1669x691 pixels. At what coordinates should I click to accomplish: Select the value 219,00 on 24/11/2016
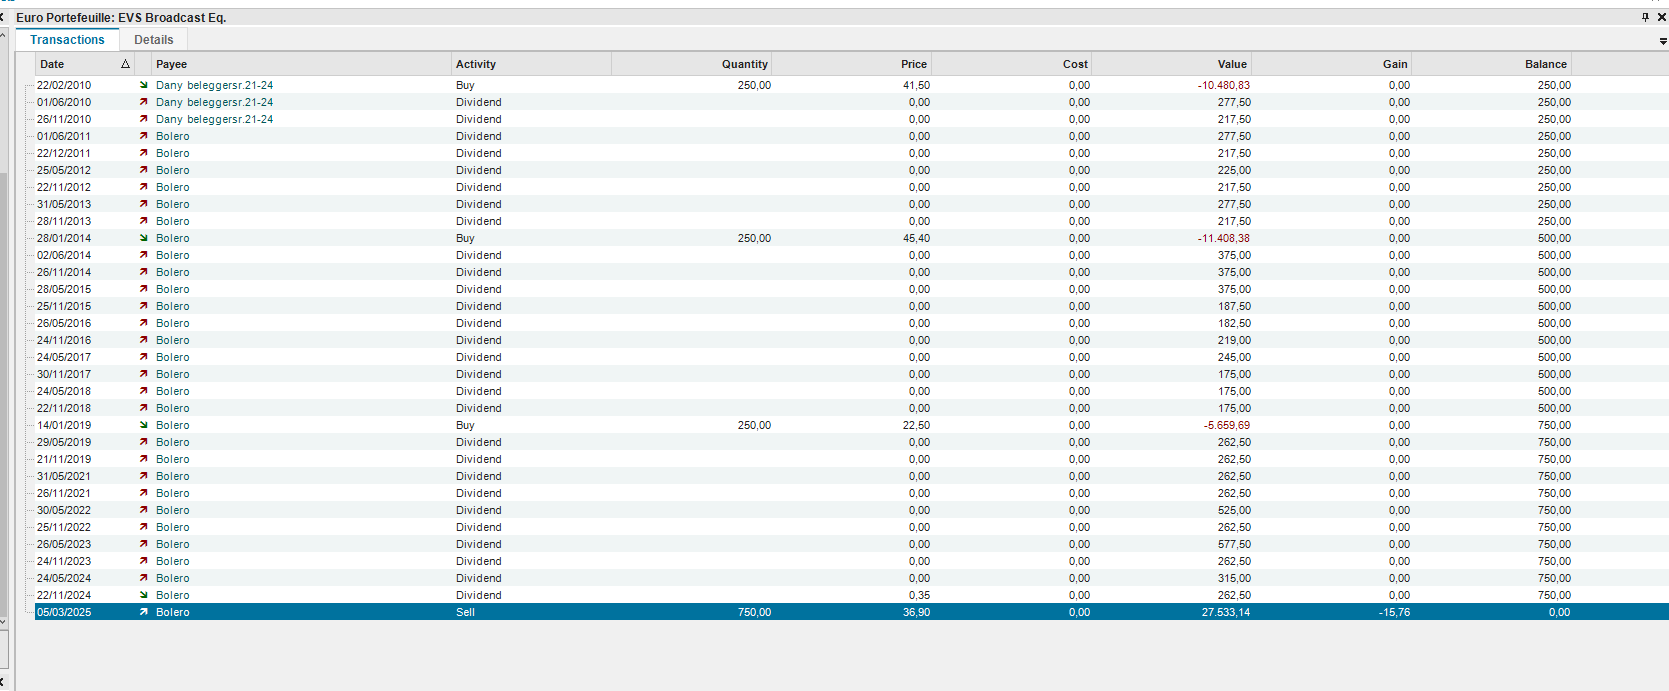click(x=1234, y=340)
